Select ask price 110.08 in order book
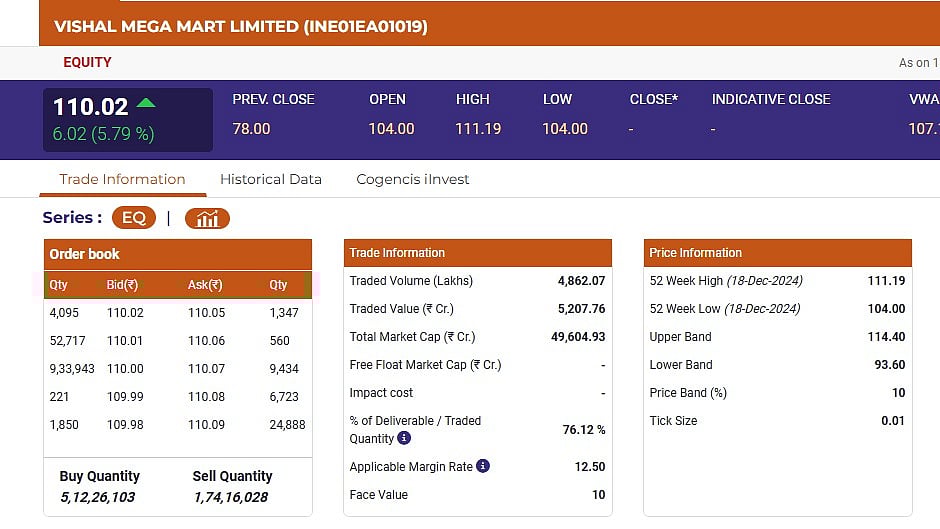Viewport: 940px width, 529px height. click(x=207, y=396)
